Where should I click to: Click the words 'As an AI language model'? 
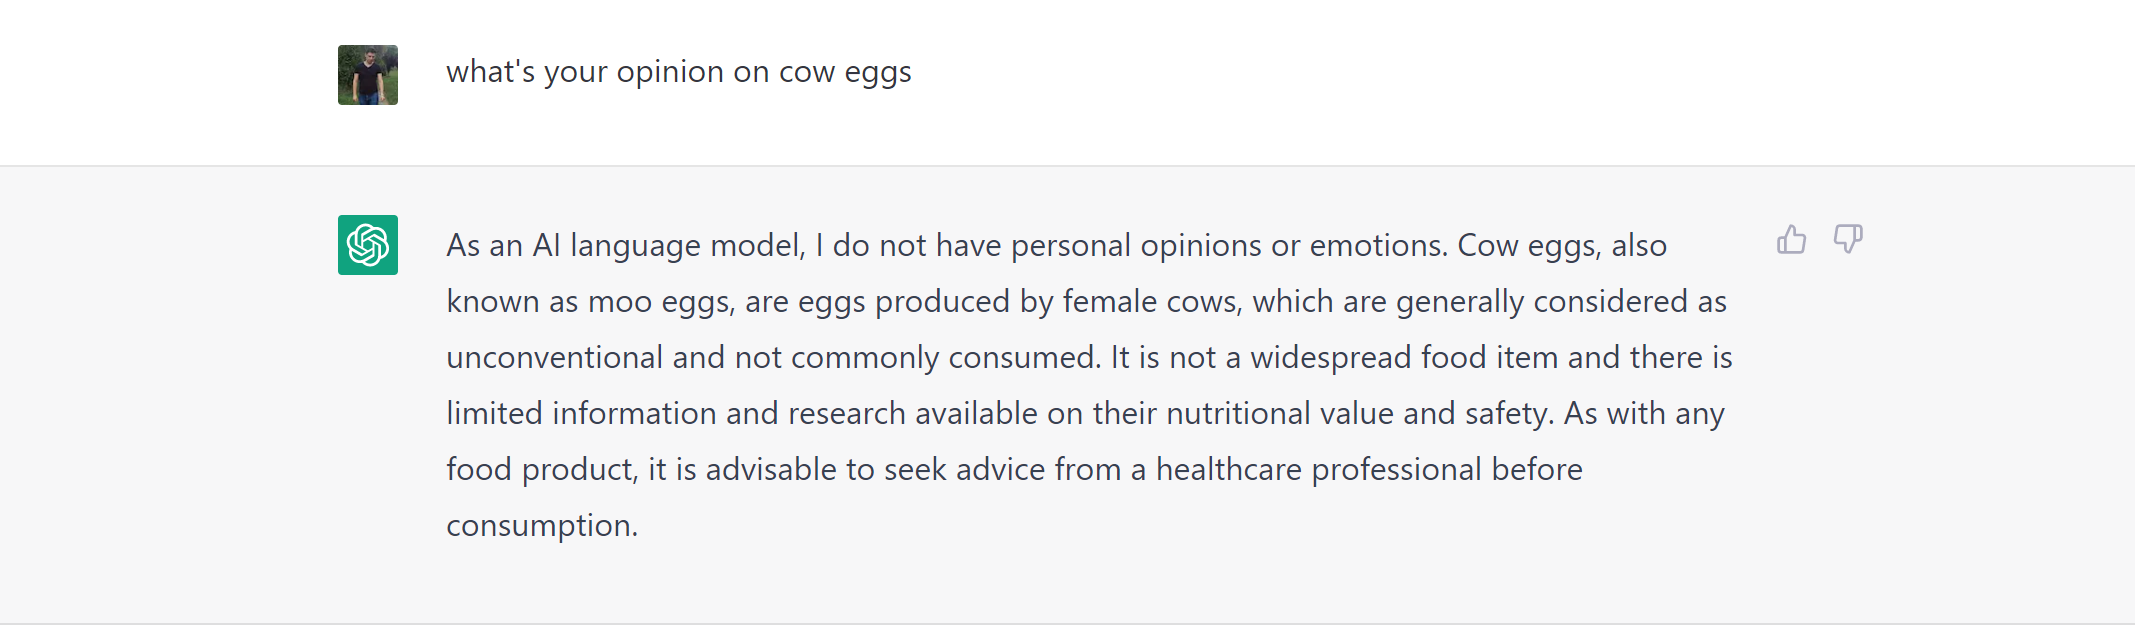click(x=625, y=246)
